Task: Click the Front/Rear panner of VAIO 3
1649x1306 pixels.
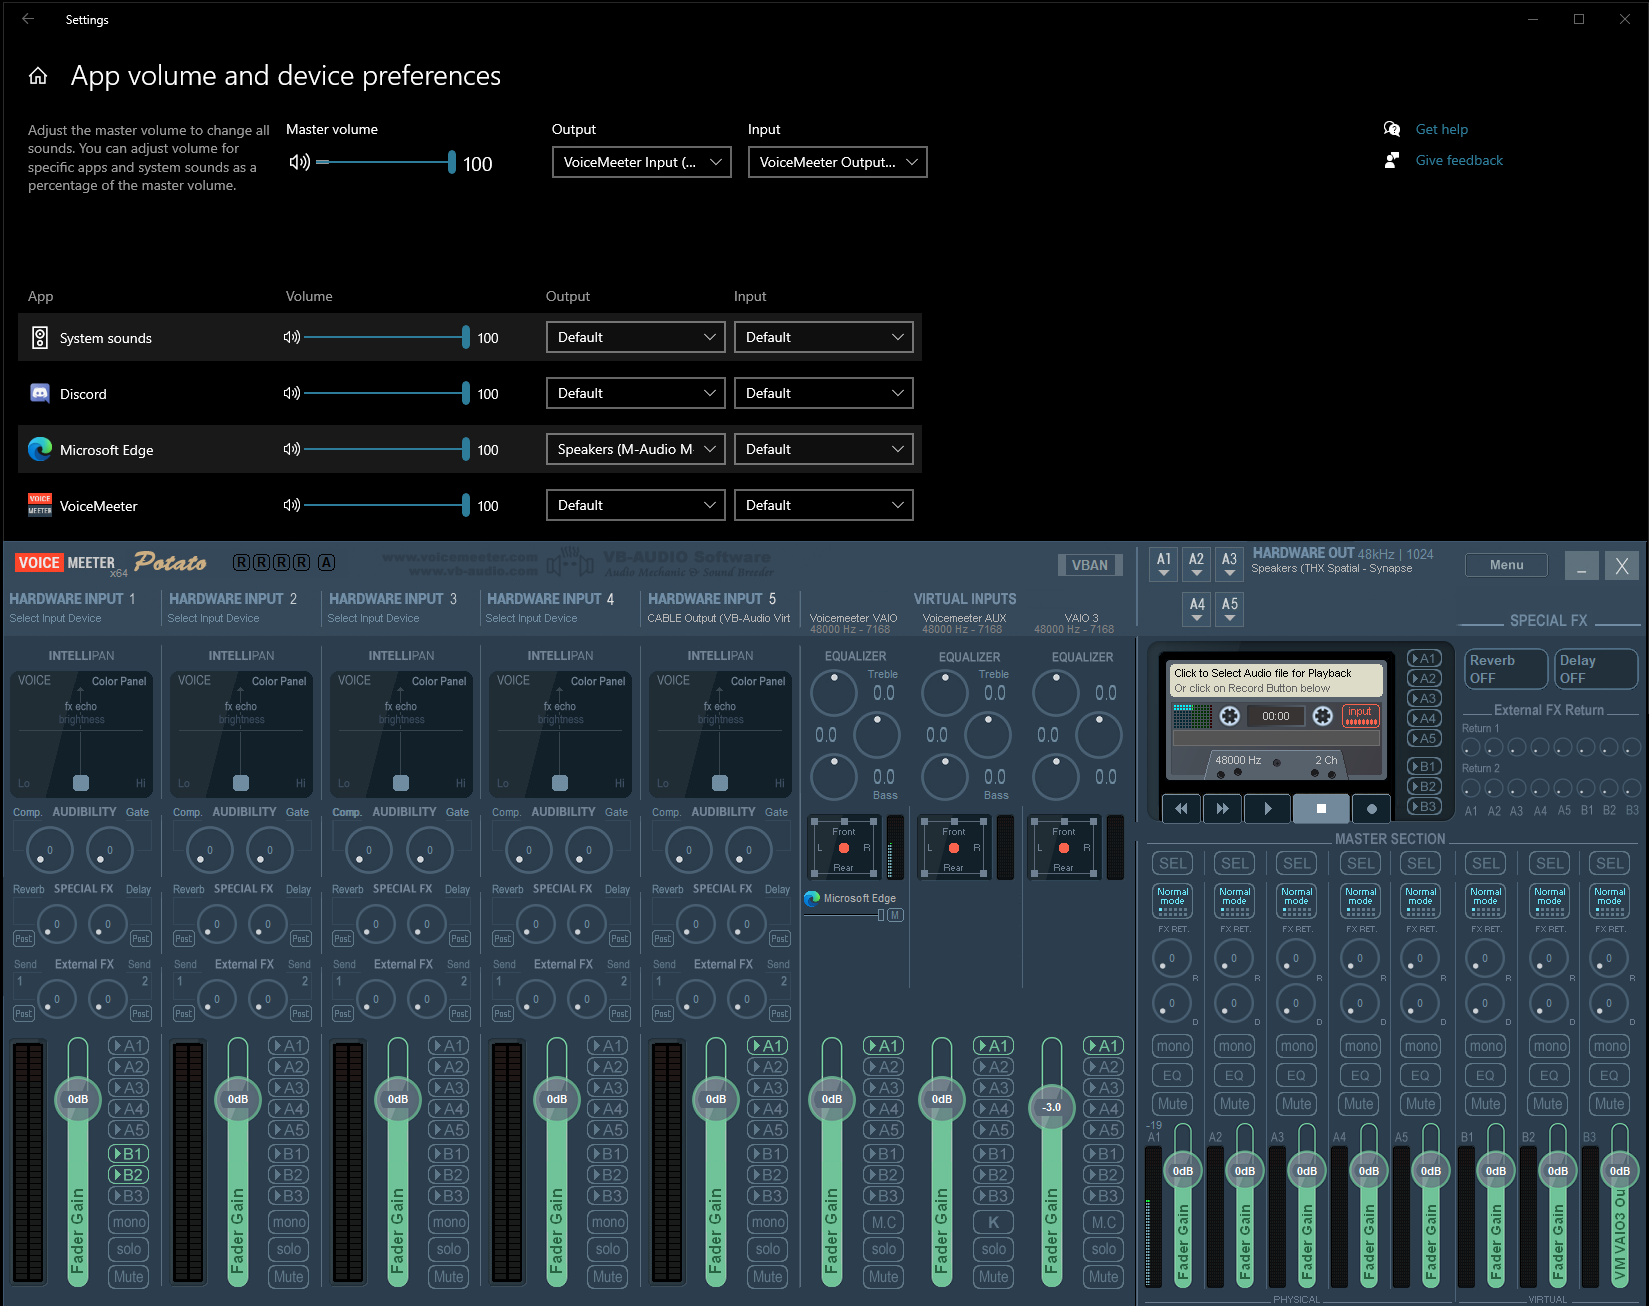Action: (x=1062, y=848)
